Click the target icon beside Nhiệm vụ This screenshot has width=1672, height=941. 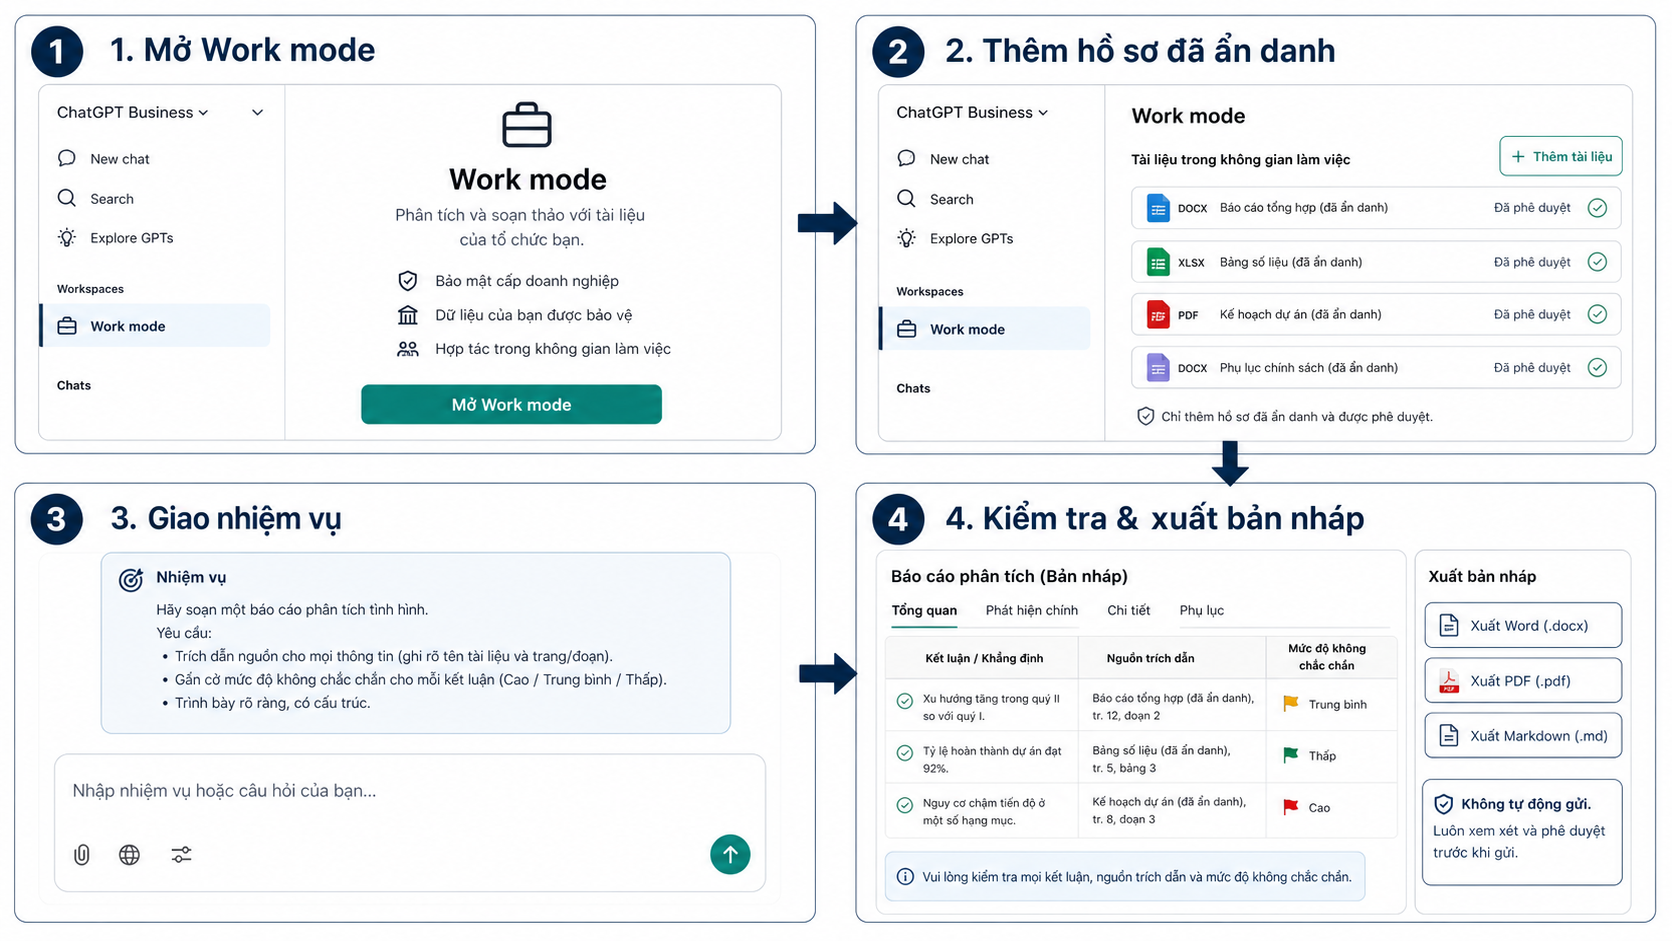(131, 579)
